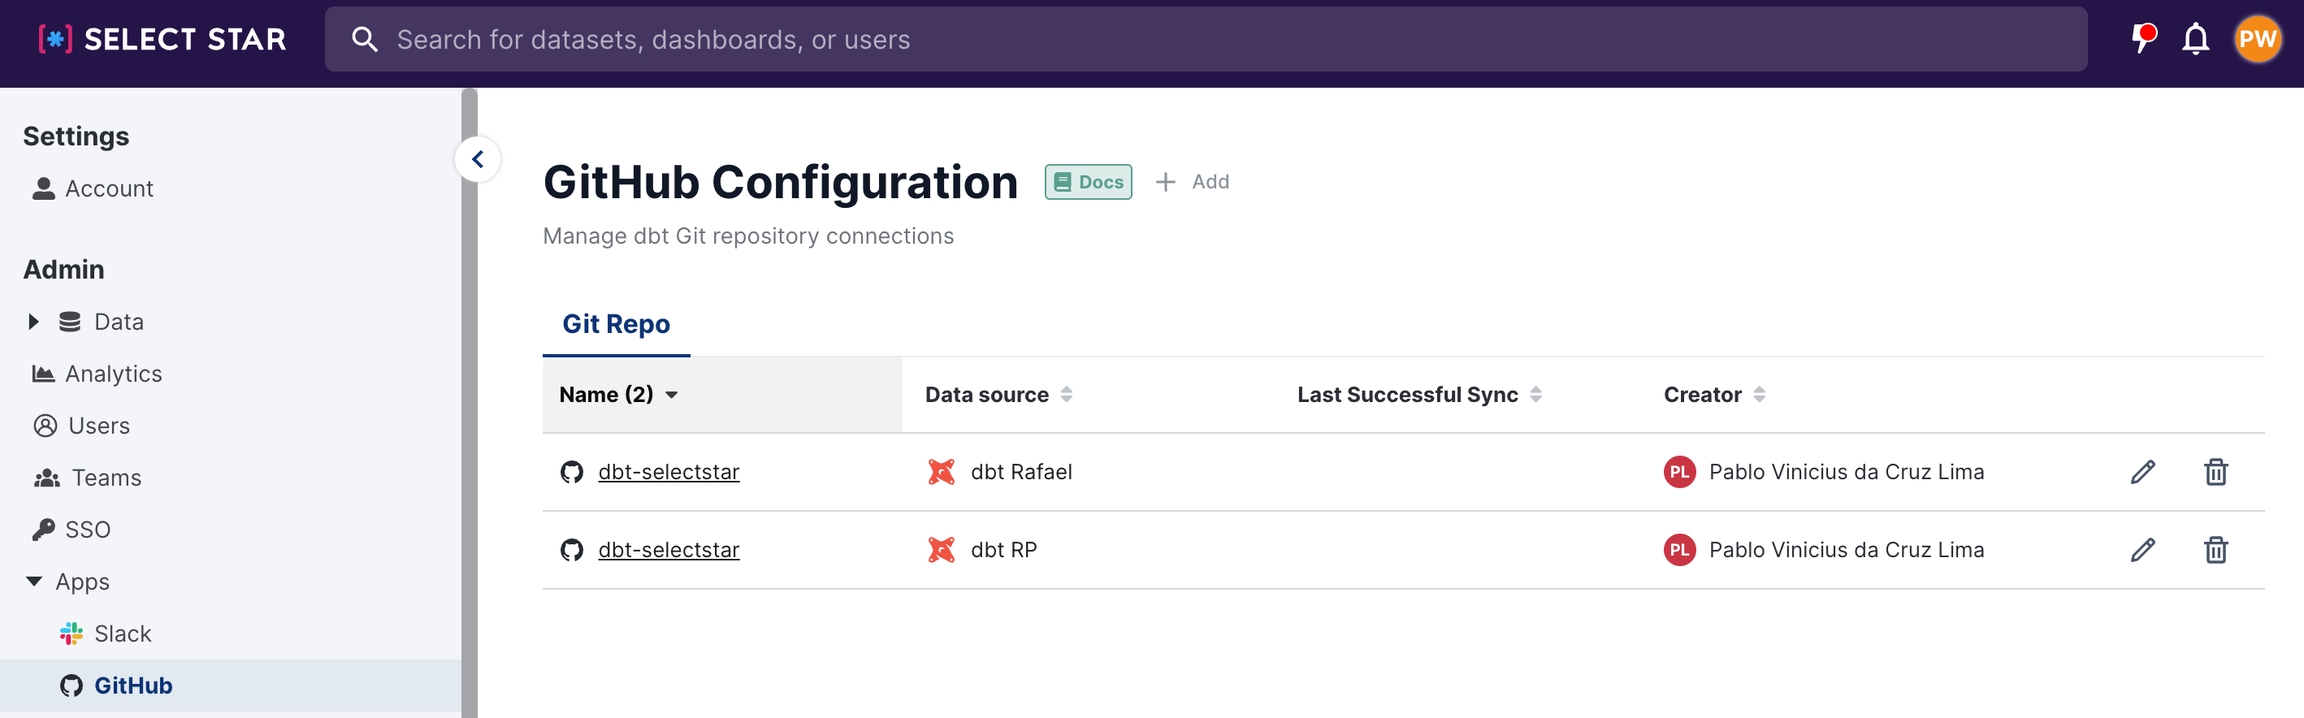2304x718 pixels.
Task: Select the Git Repo tab
Action: coord(616,324)
